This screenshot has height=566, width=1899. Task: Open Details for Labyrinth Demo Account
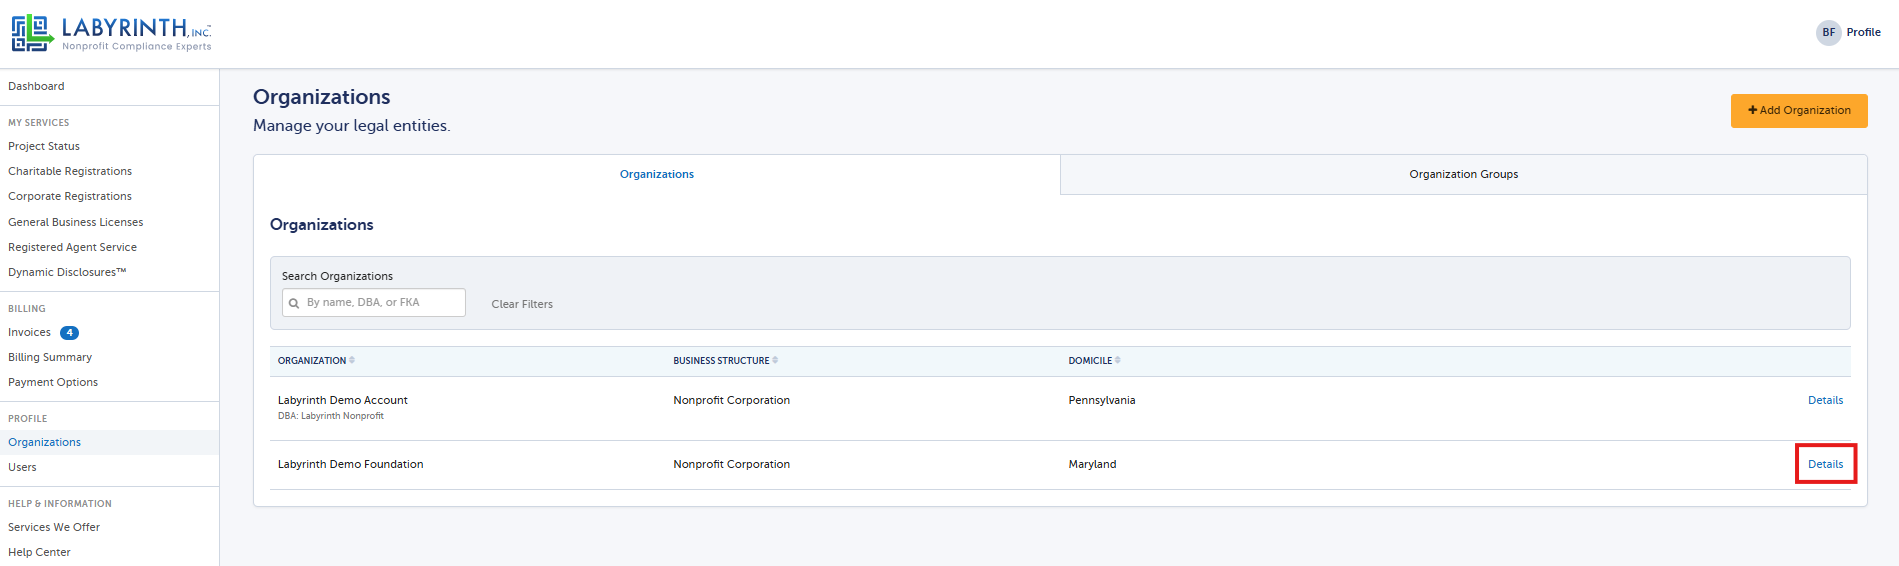[x=1825, y=400]
